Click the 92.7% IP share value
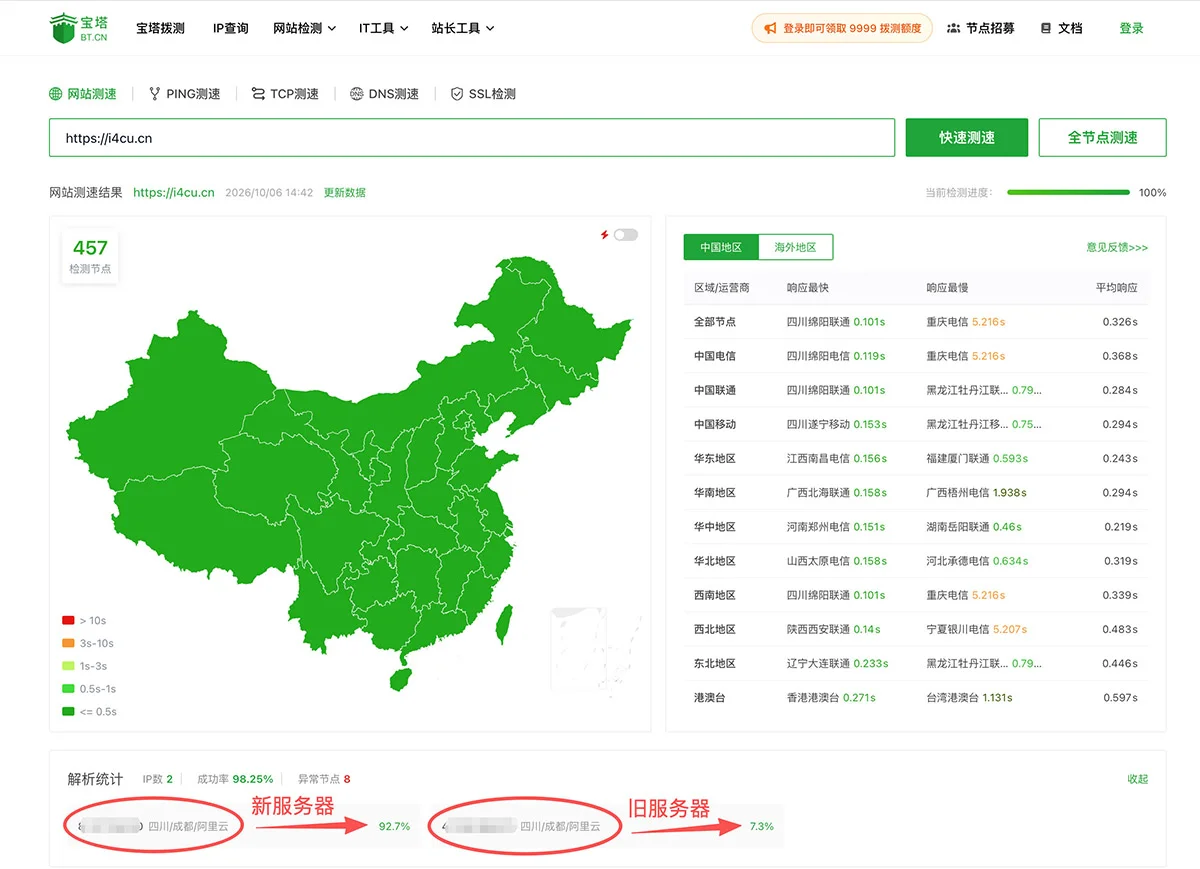 [x=394, y=827]
